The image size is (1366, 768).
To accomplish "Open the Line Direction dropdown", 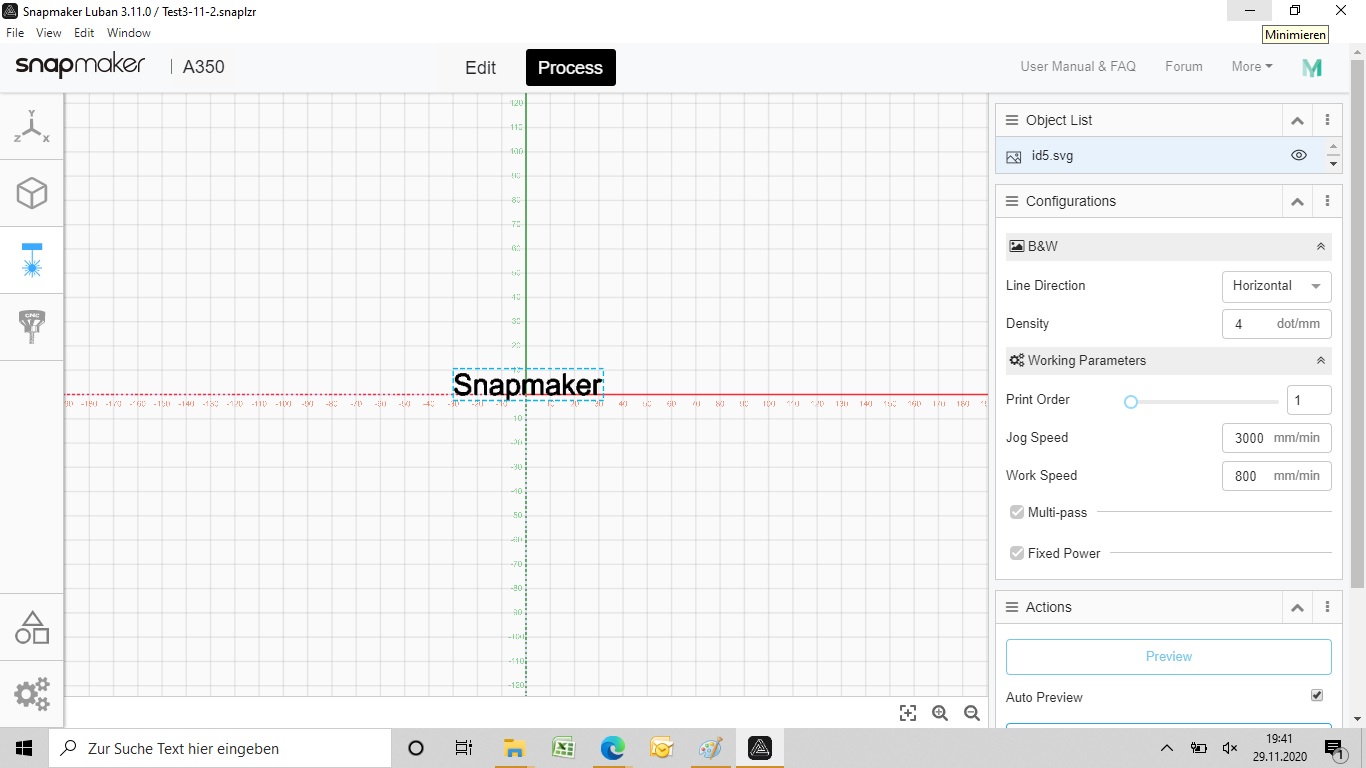I will 1276,286.
